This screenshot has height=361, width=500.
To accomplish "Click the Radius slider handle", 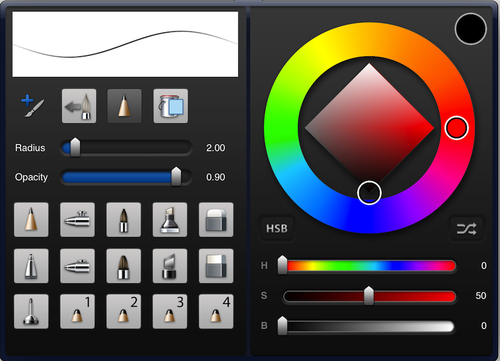I will [x=75, y=147].
